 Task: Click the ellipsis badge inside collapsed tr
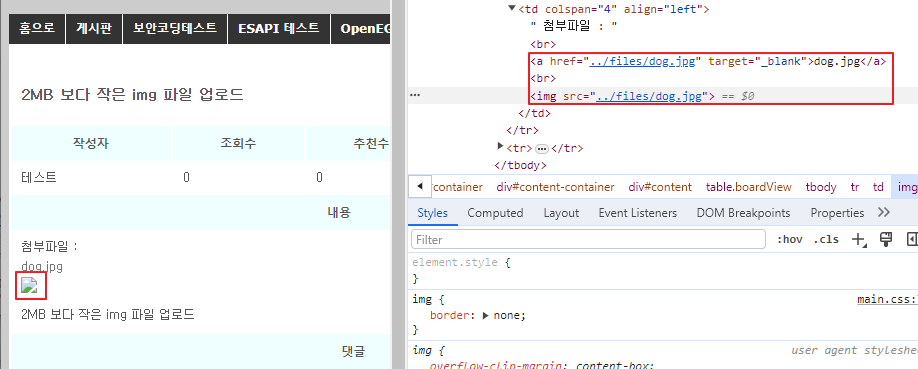point(542,149)
